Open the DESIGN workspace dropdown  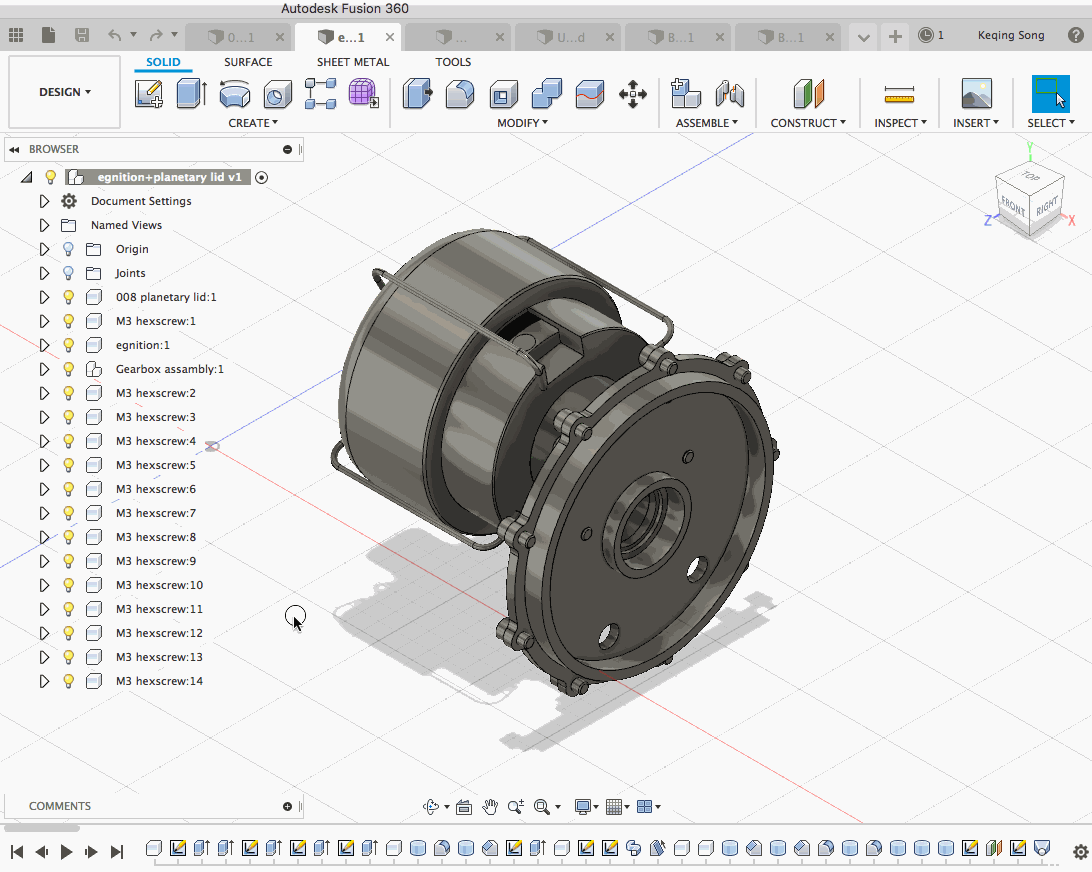(65, 92)
